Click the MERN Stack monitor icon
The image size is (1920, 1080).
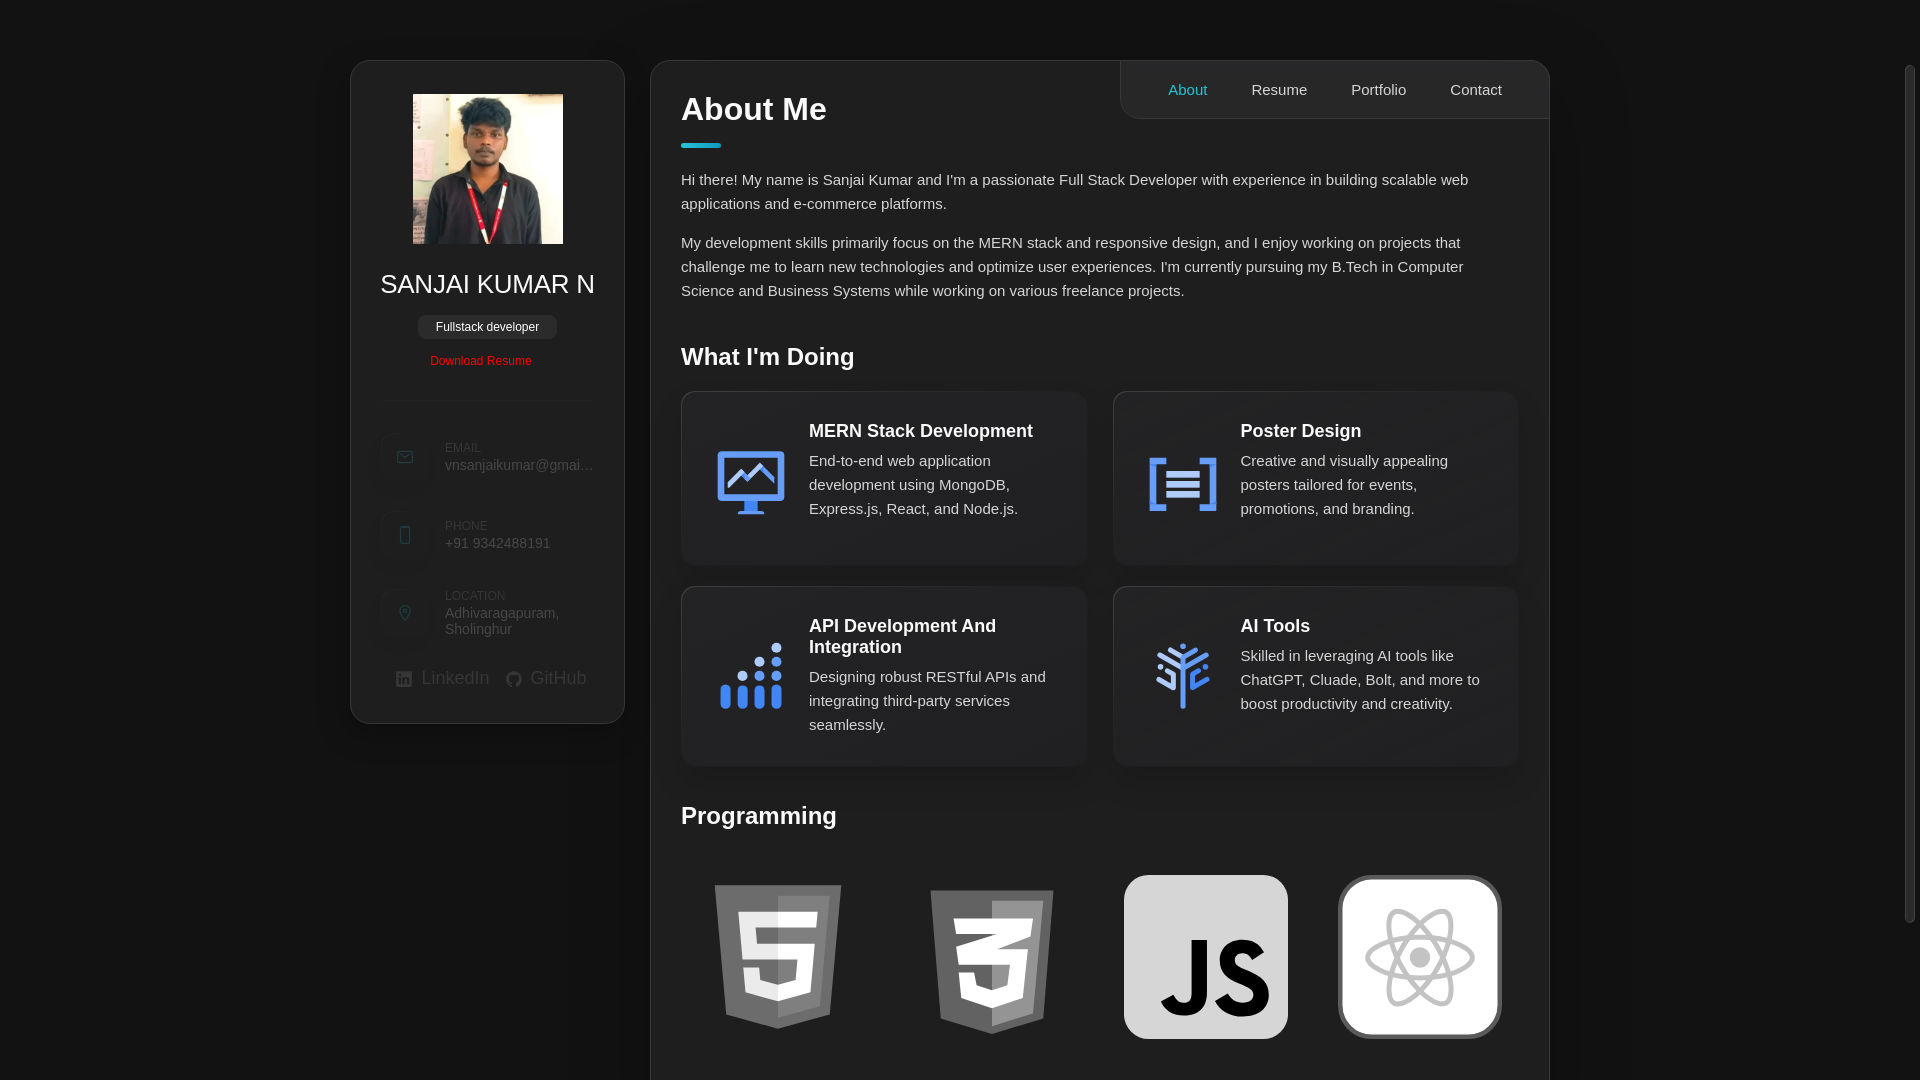point(751,483)
